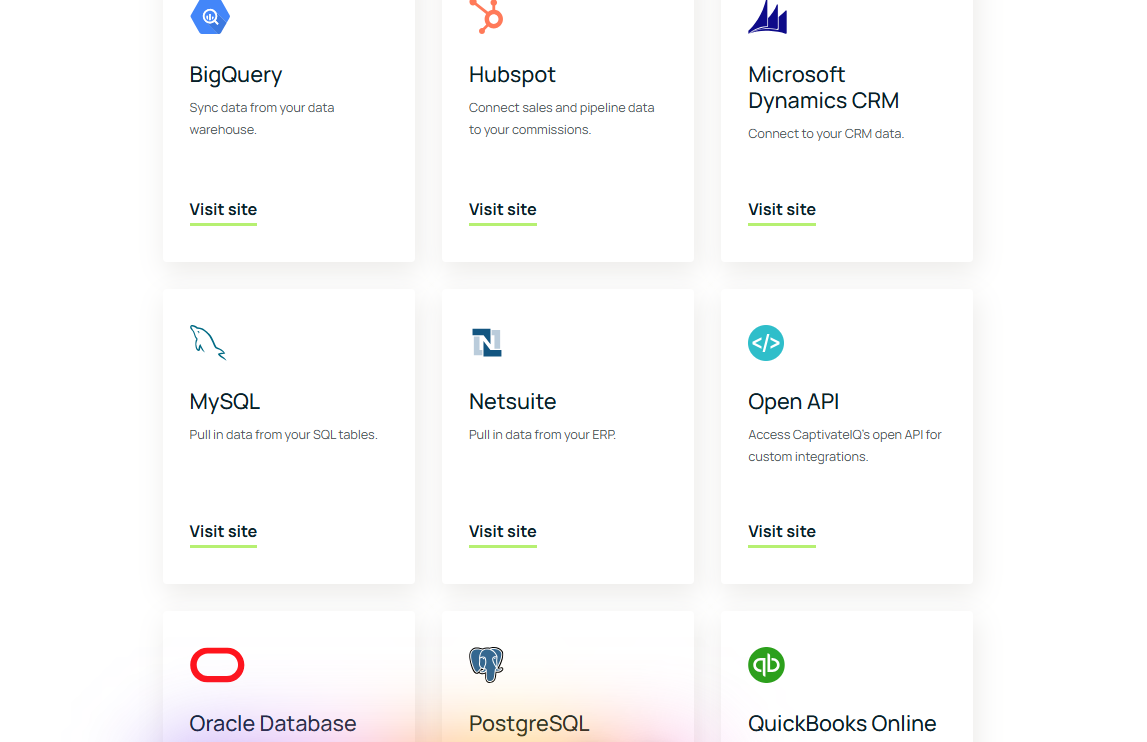Open Visit site link under BigQuery

click(x=223, y=210)
